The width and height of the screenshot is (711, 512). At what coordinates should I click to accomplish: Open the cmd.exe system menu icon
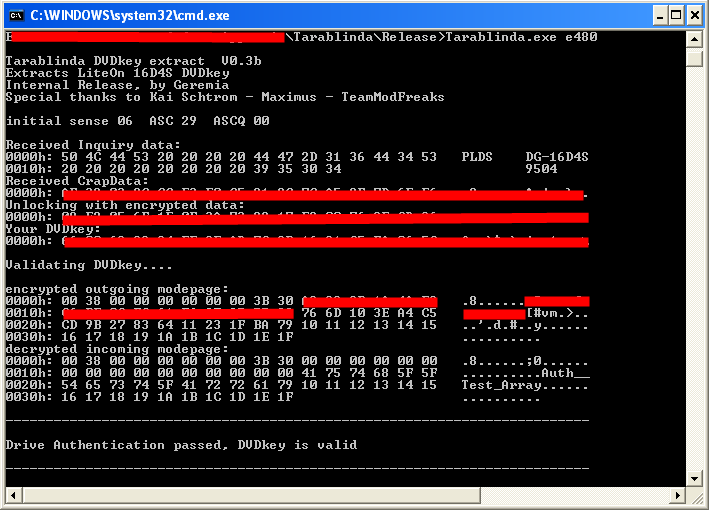(x=16, y=15)
